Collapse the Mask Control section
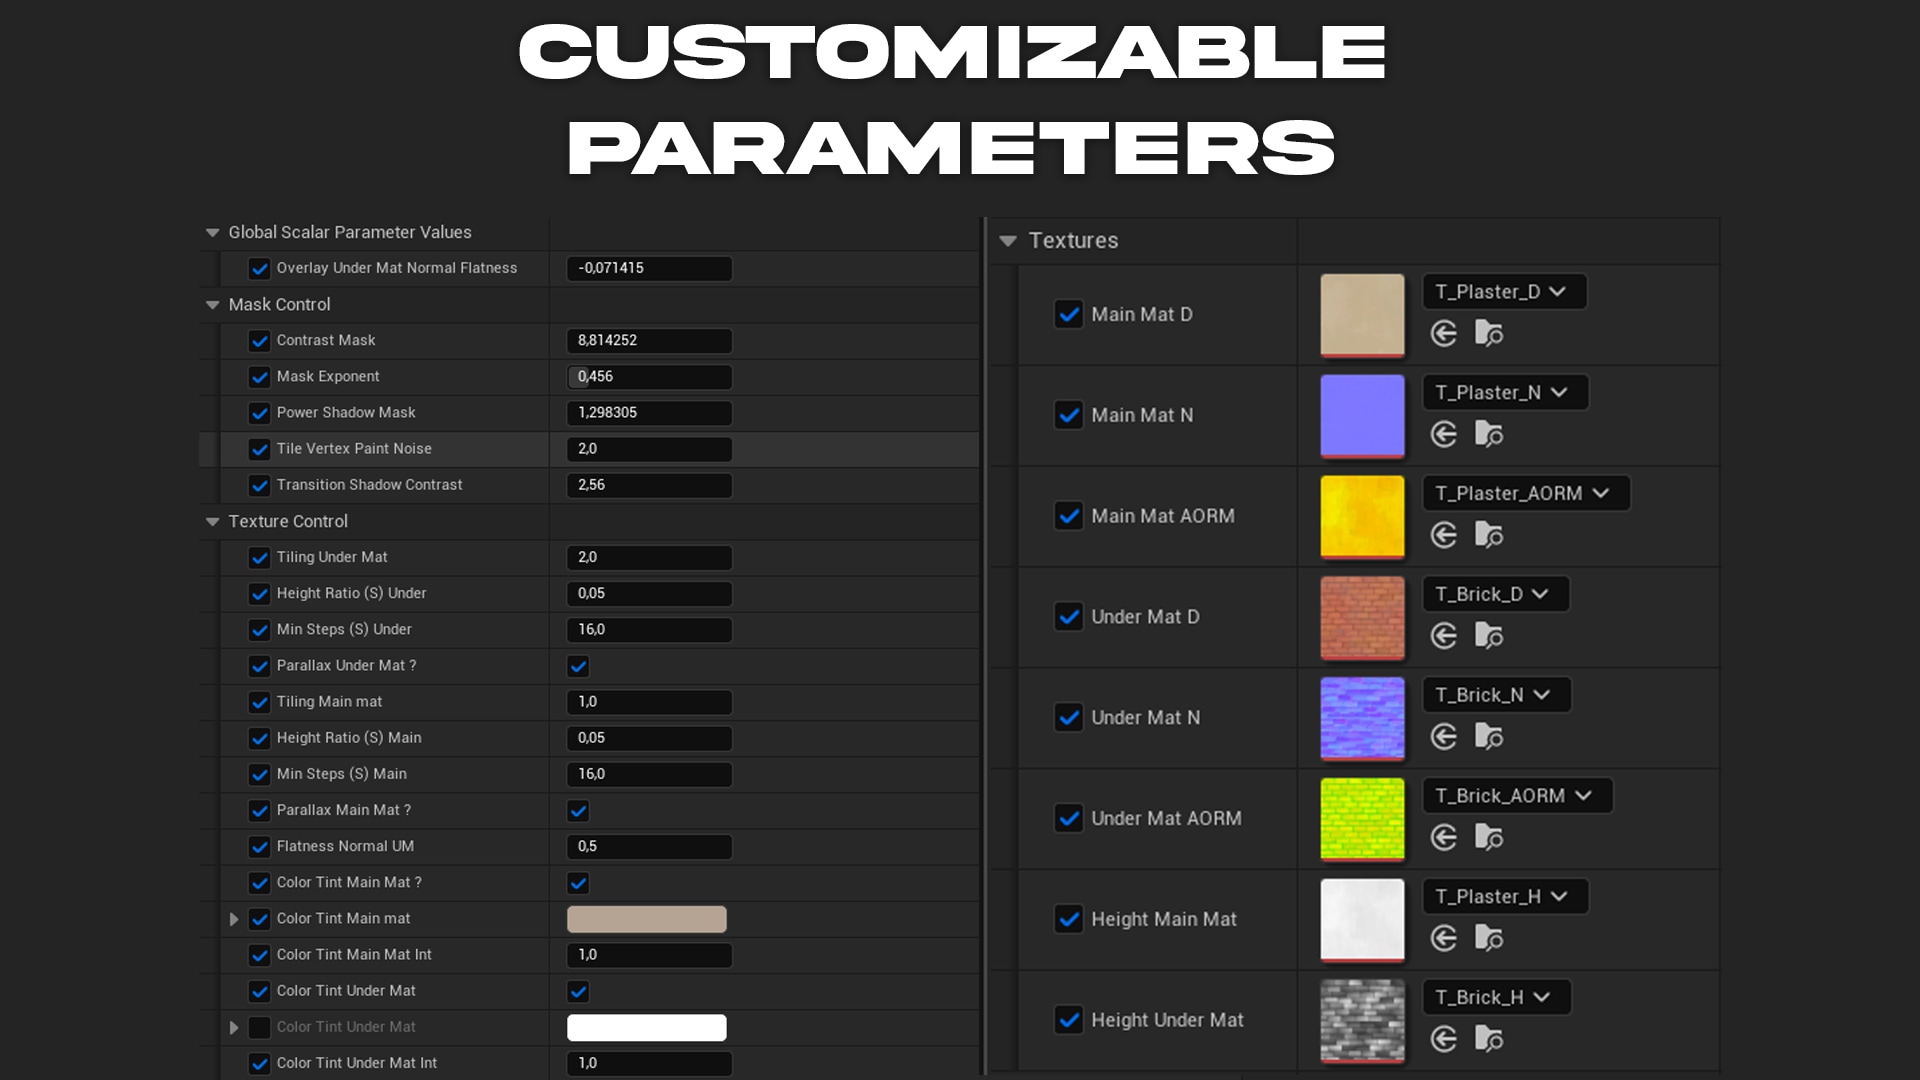Viewport: 1920px width, 1080px height. 212,305
